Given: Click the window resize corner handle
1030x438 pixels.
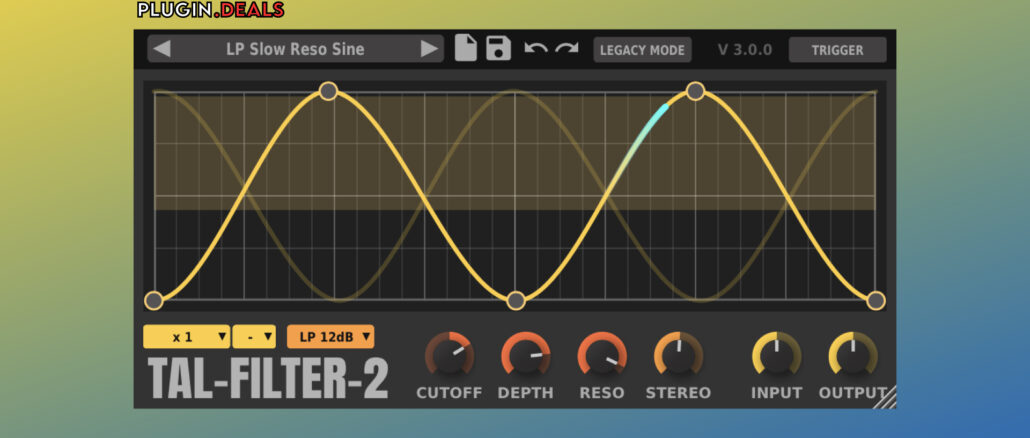Looking at the screenshot, I should click(886, 399).
